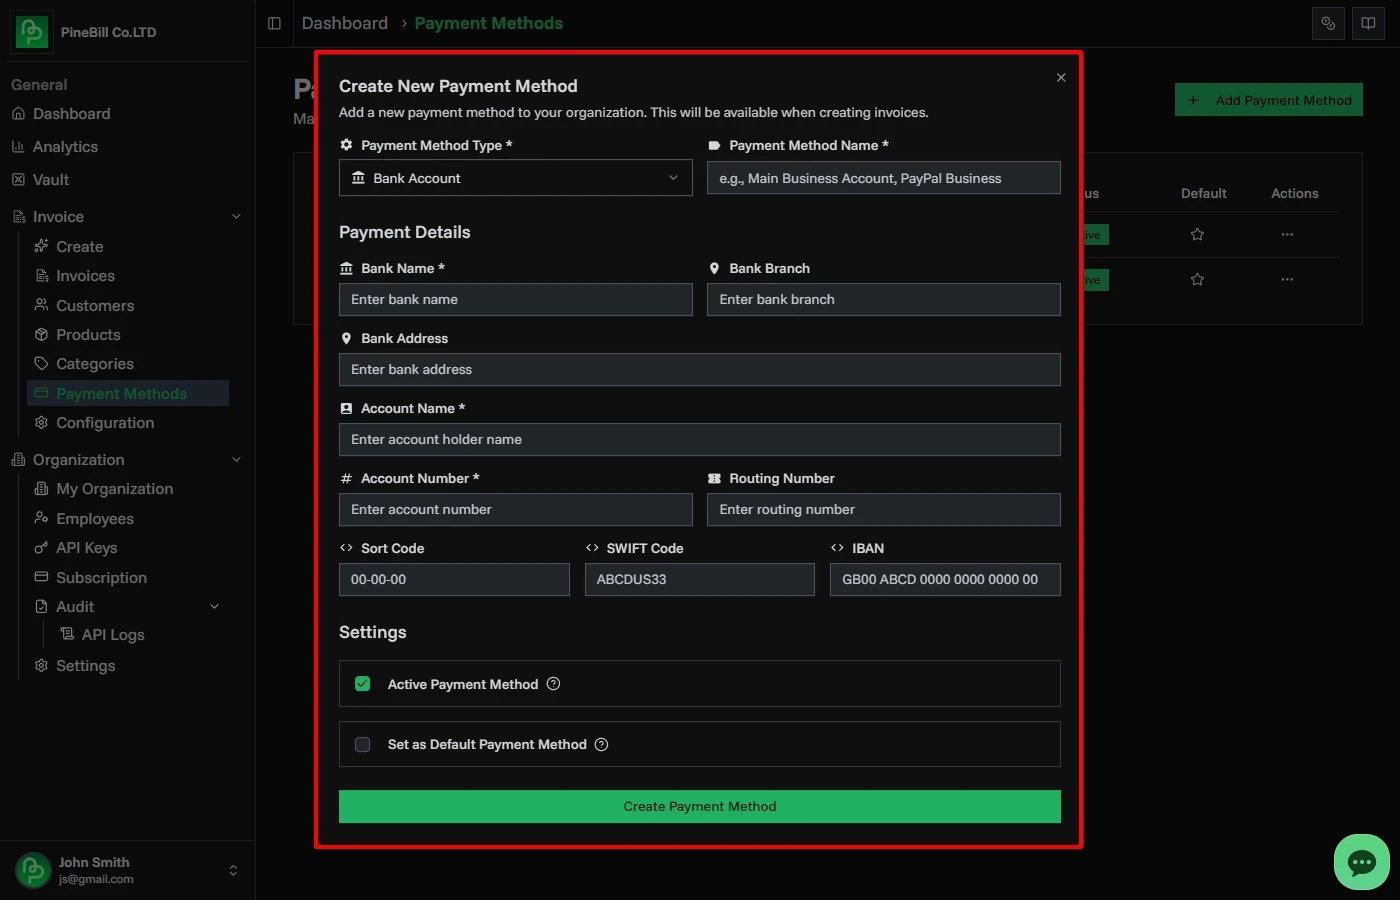
Task: Uncheck Active Payment Method
Action: 362,684
